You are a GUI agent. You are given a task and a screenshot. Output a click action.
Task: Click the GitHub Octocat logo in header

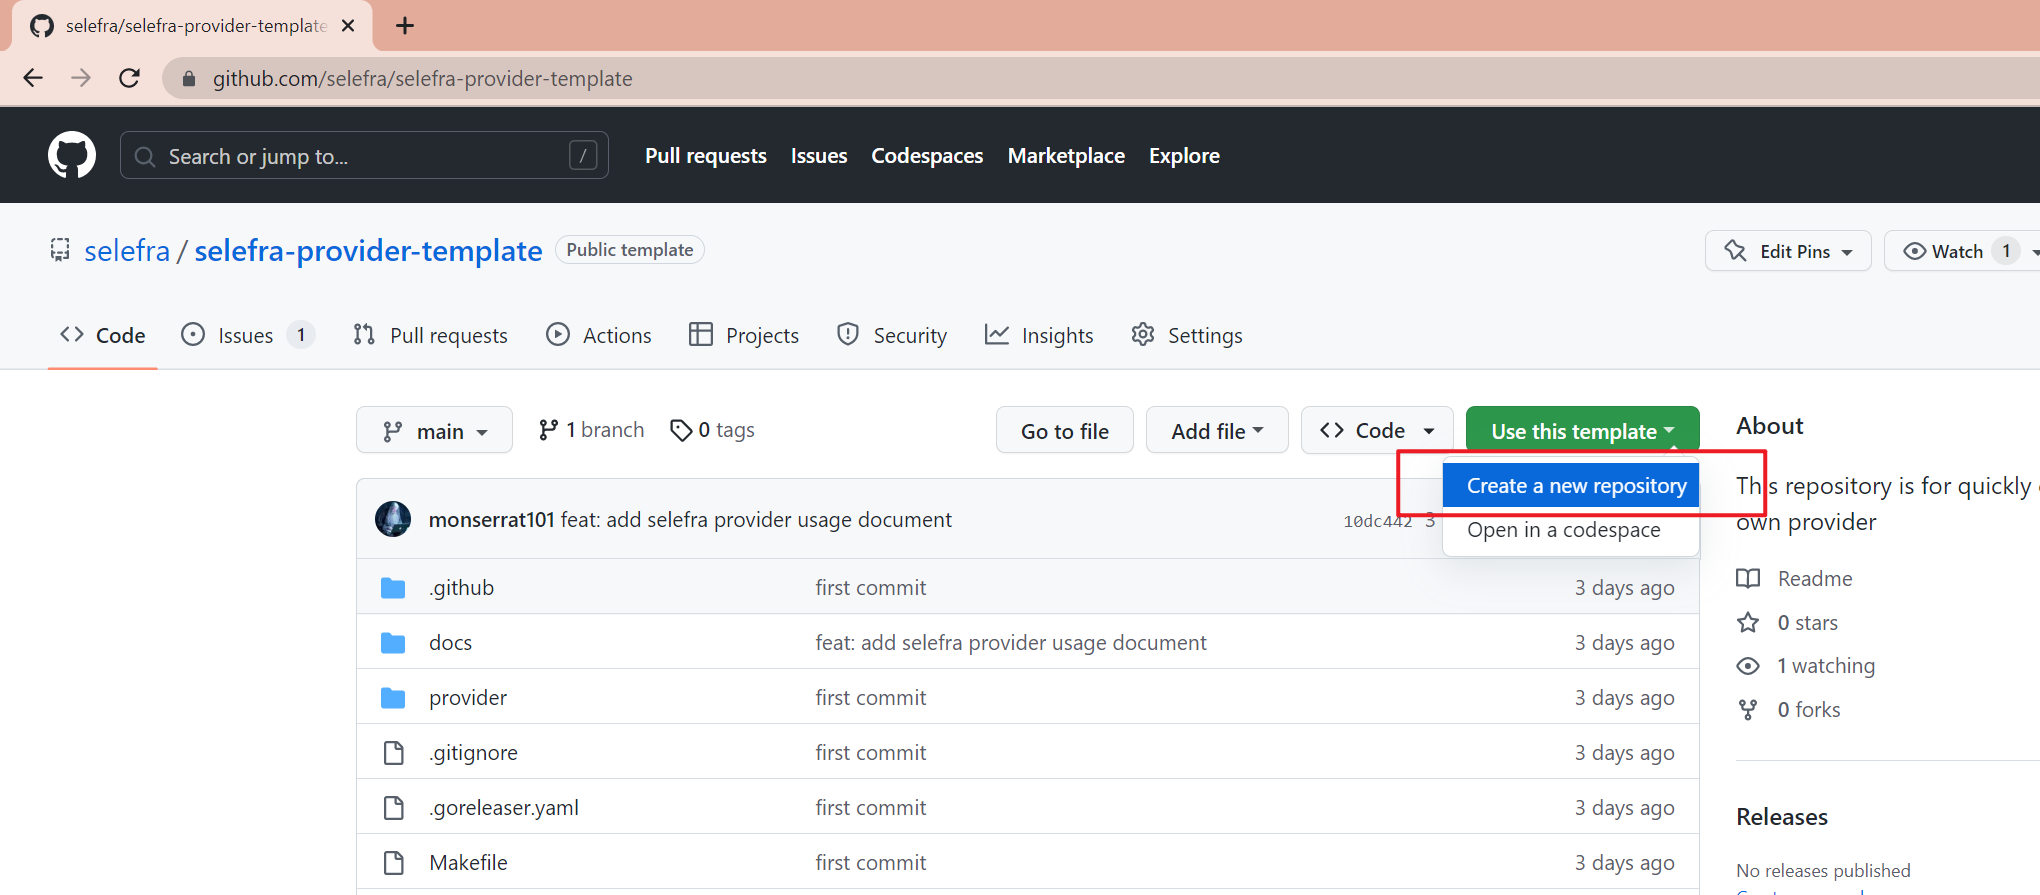(x=72, y=155)
